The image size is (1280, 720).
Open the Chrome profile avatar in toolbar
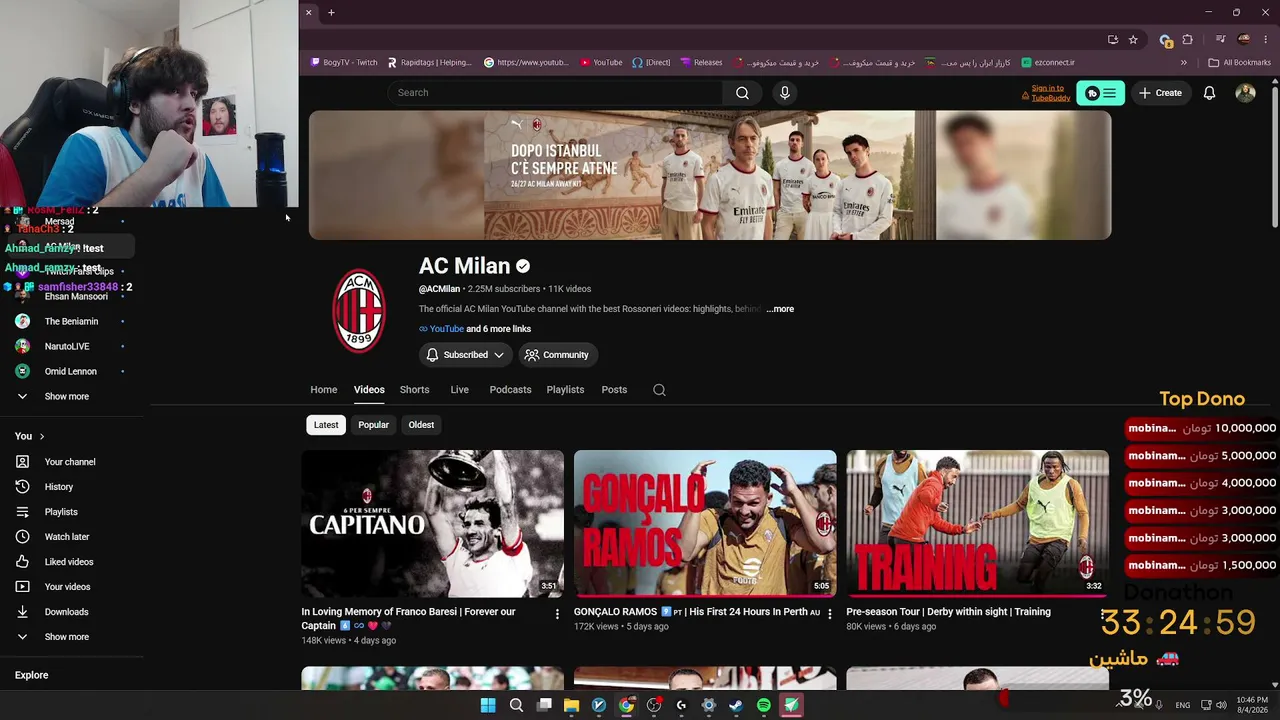[1244, 40]
